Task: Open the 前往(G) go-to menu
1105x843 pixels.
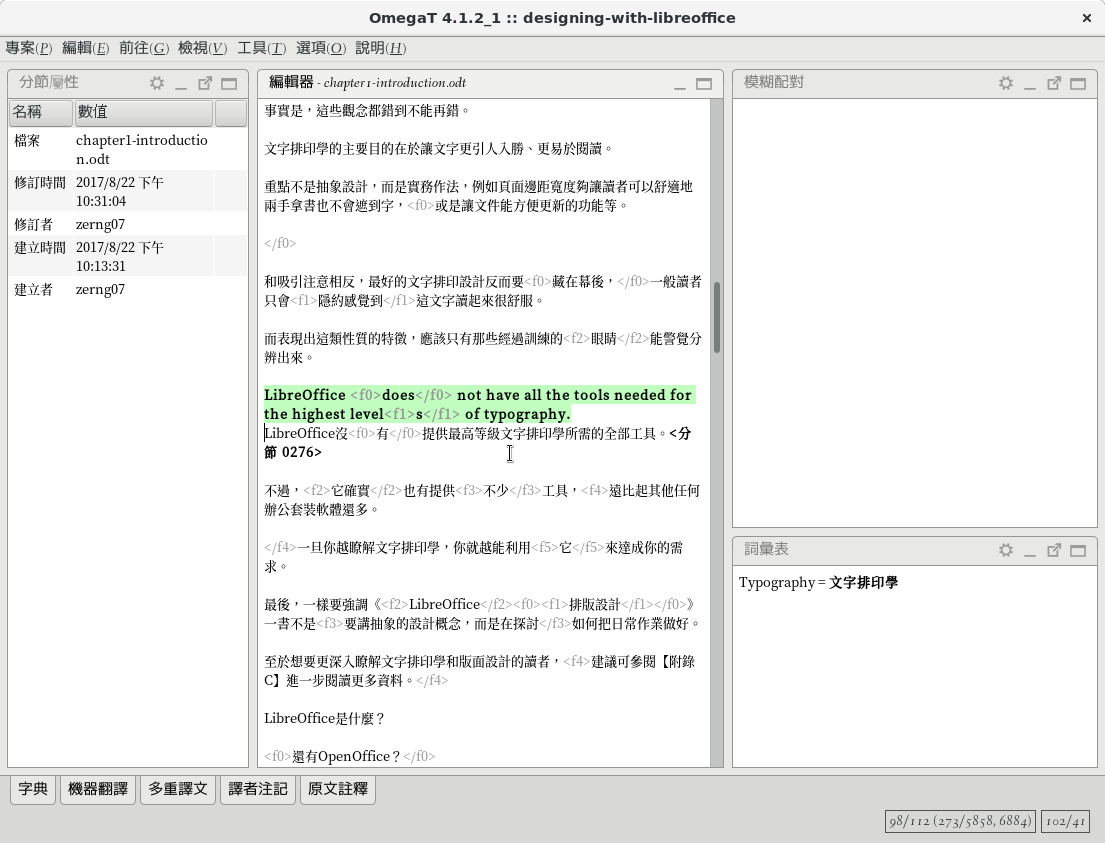Action: click(144, 48)
